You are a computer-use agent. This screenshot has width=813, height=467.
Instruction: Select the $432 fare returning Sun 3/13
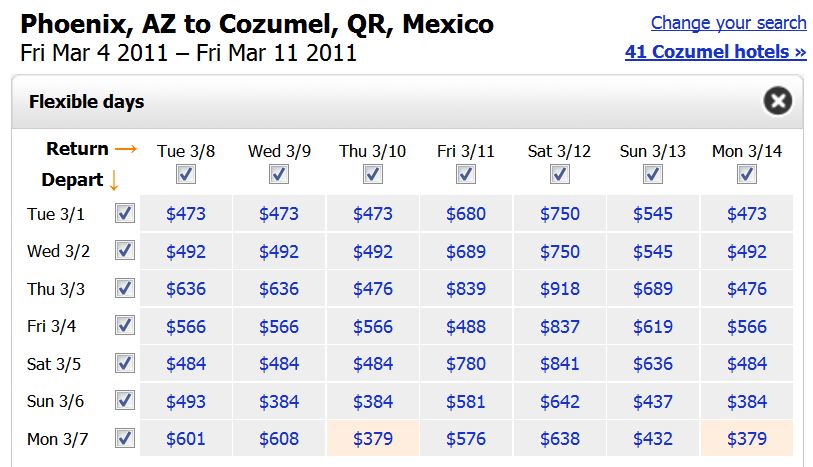point(653,439)
